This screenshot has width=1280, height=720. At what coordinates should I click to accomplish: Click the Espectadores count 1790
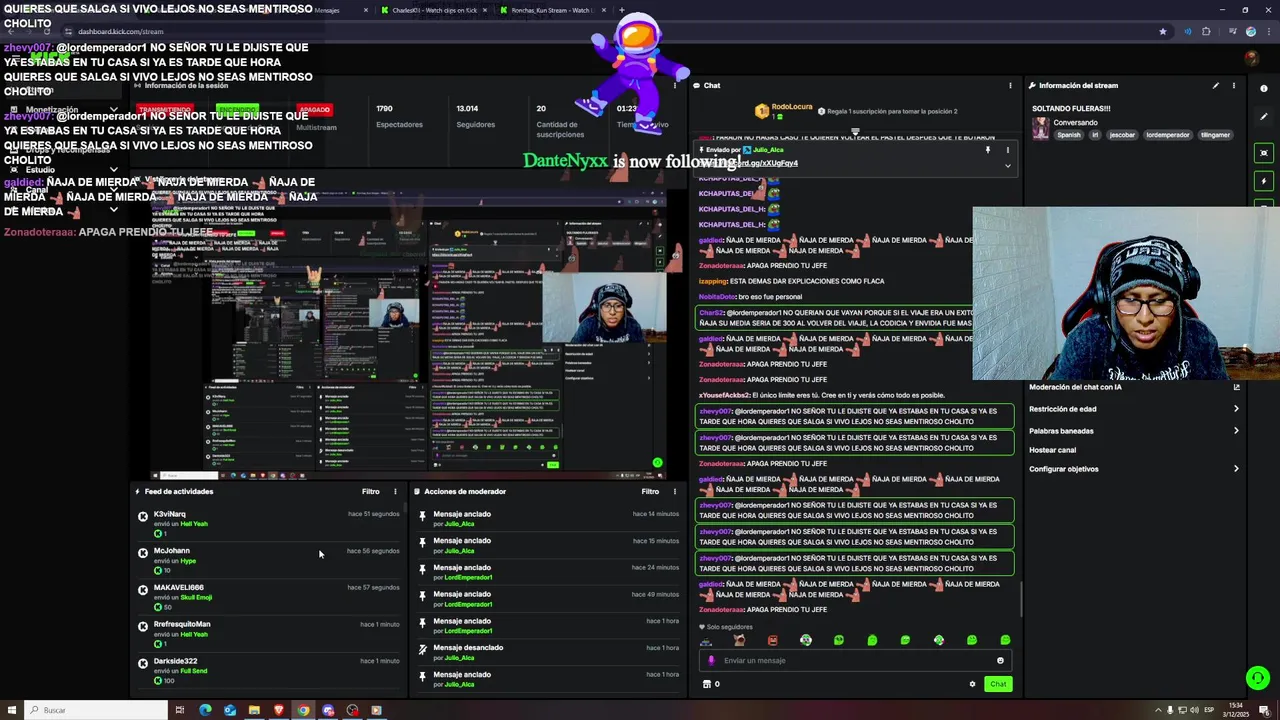coord(384,109)
